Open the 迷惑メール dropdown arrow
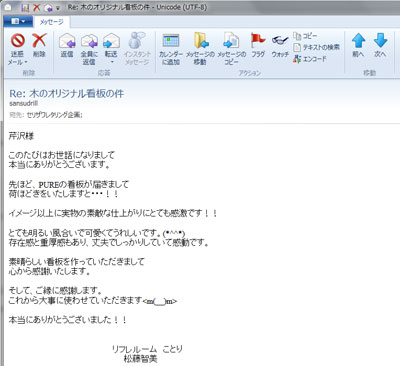The height and width of the screenshot is (366, 400). pos(26,62)
